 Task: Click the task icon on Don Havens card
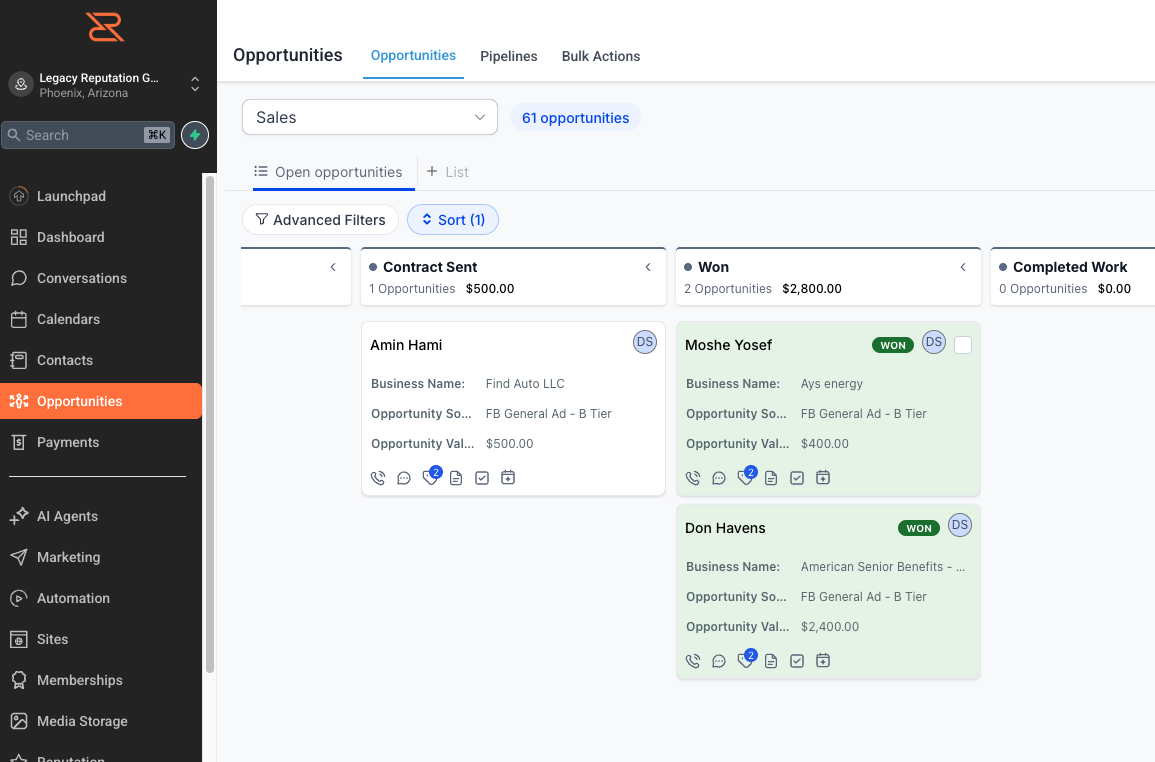pyautogui.click(x=797, y=661)
